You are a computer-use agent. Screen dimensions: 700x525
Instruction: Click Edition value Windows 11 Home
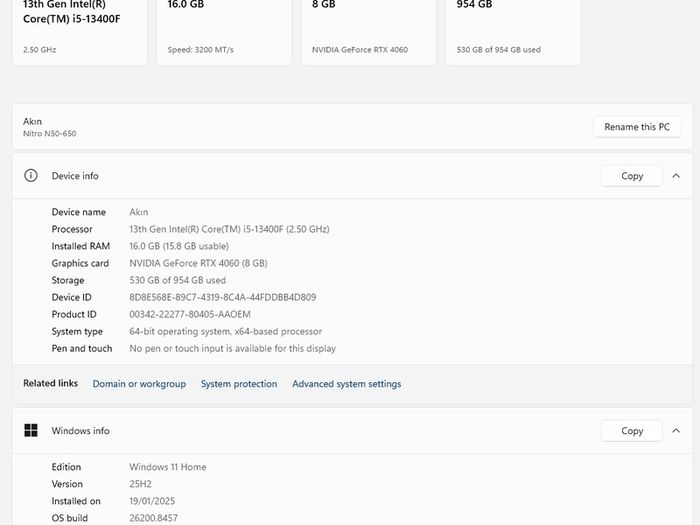(x=168, y=467)
